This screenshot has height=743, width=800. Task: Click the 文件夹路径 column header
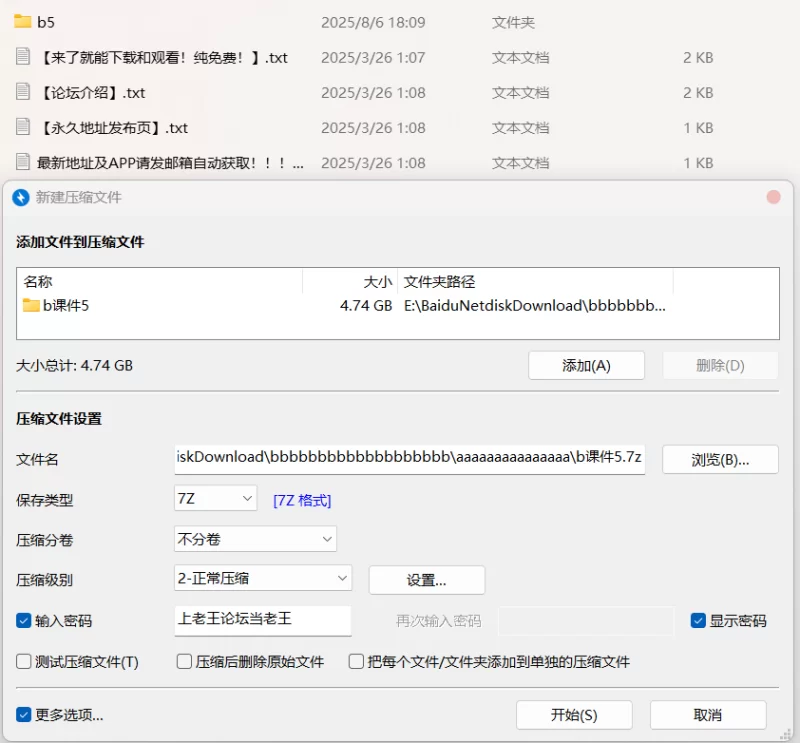(x=535, y=281)
